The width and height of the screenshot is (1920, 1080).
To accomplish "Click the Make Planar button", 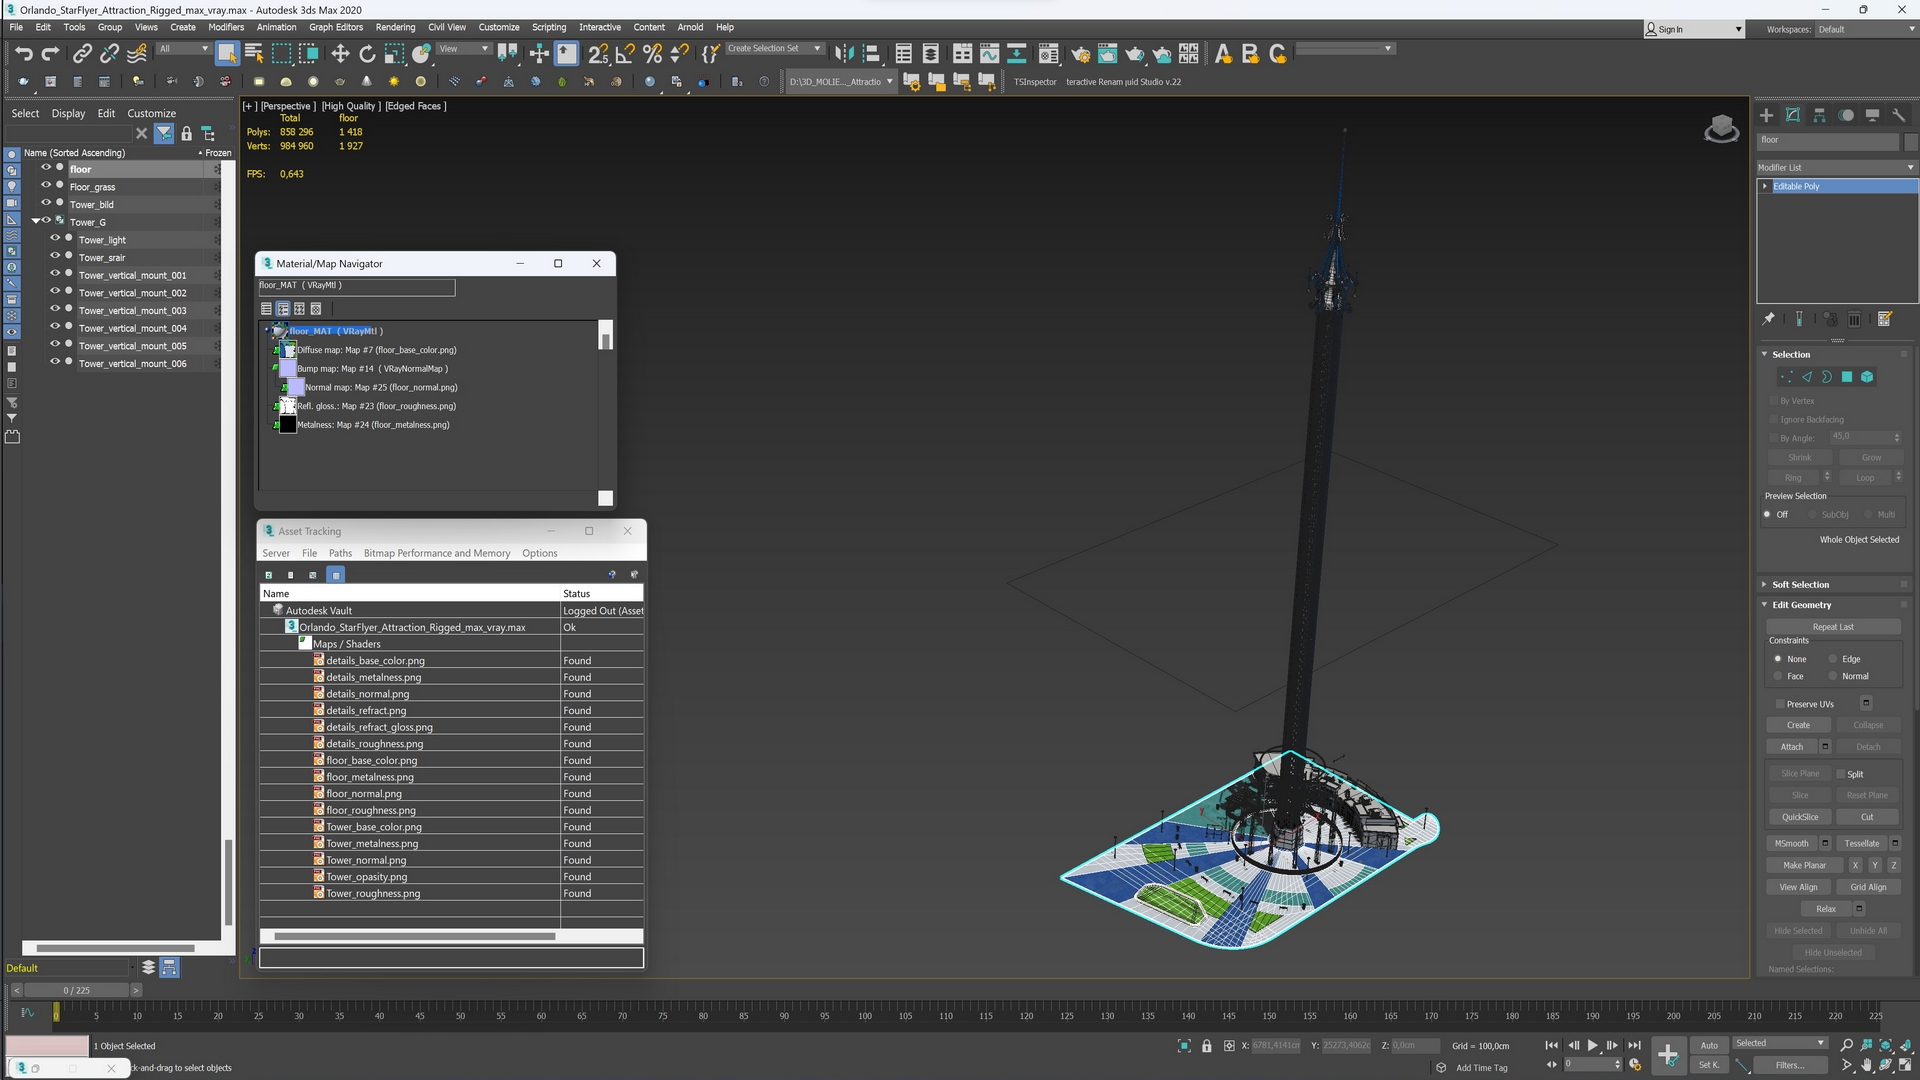I will coord(1804,865).
